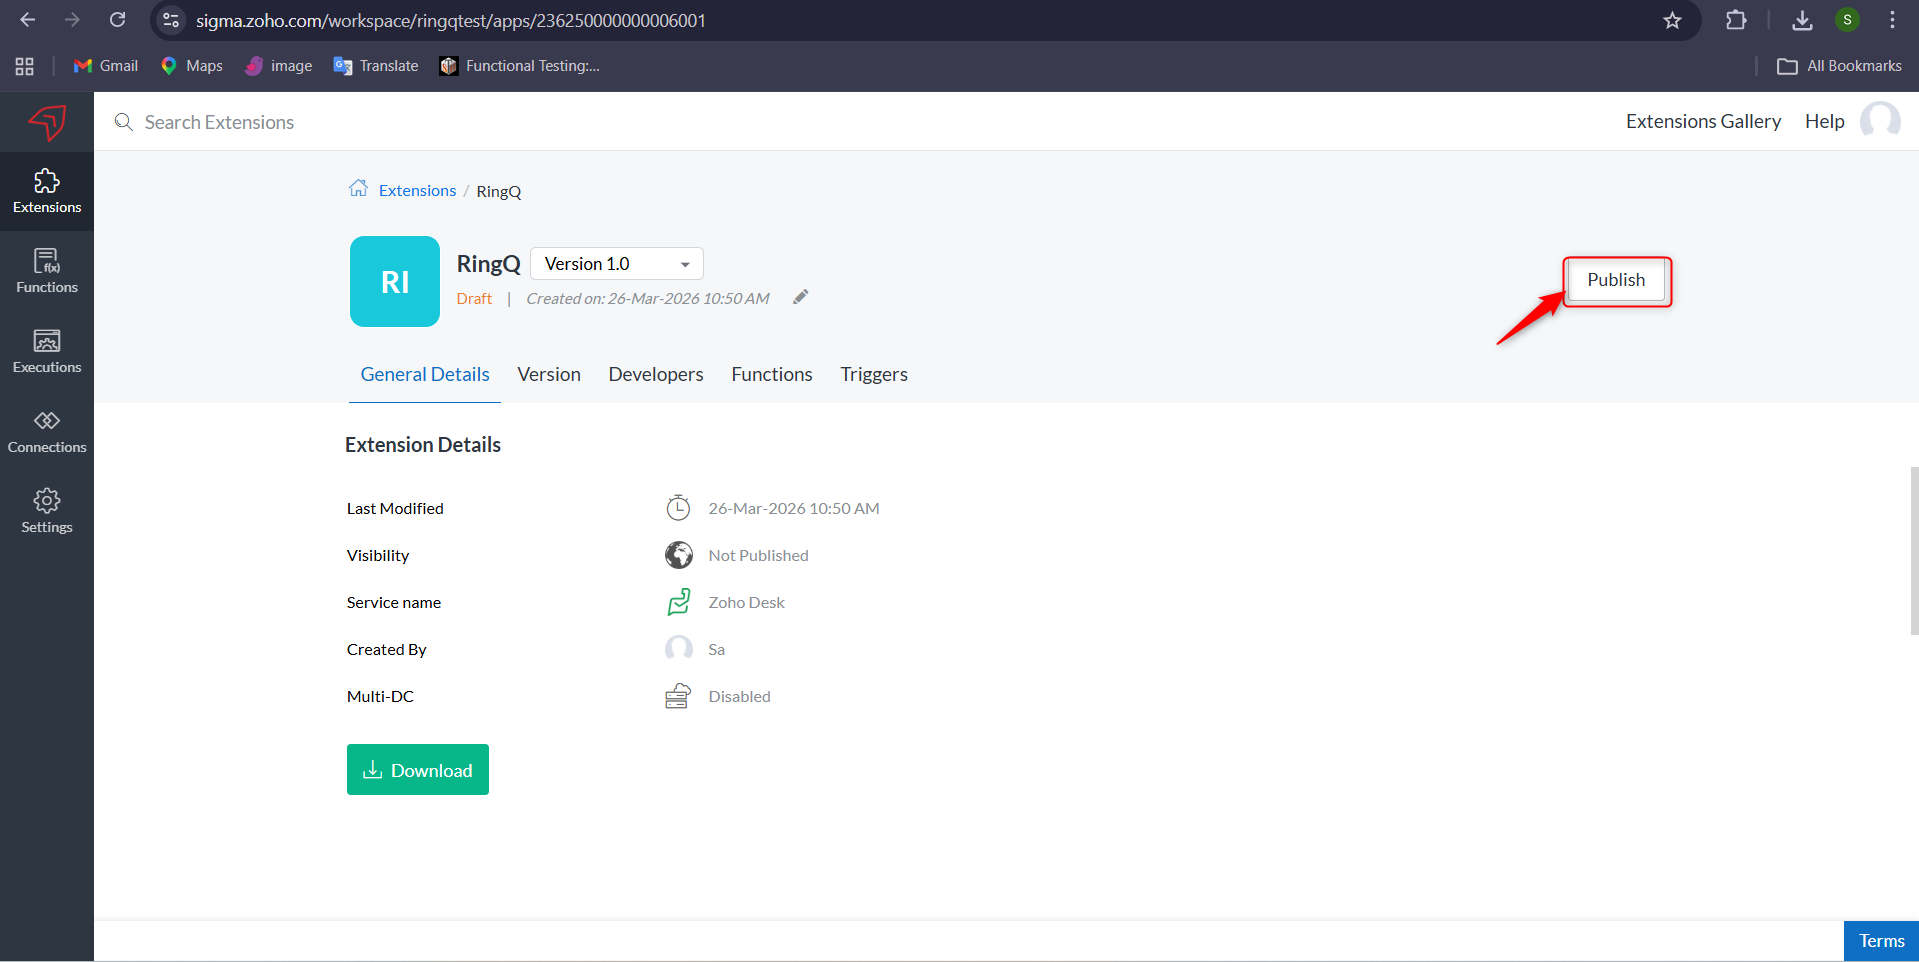Image resolution: width=1919 pixels, height=962 pixels.
Task: Reload the page with browser refresh icon
Action: 118,20
